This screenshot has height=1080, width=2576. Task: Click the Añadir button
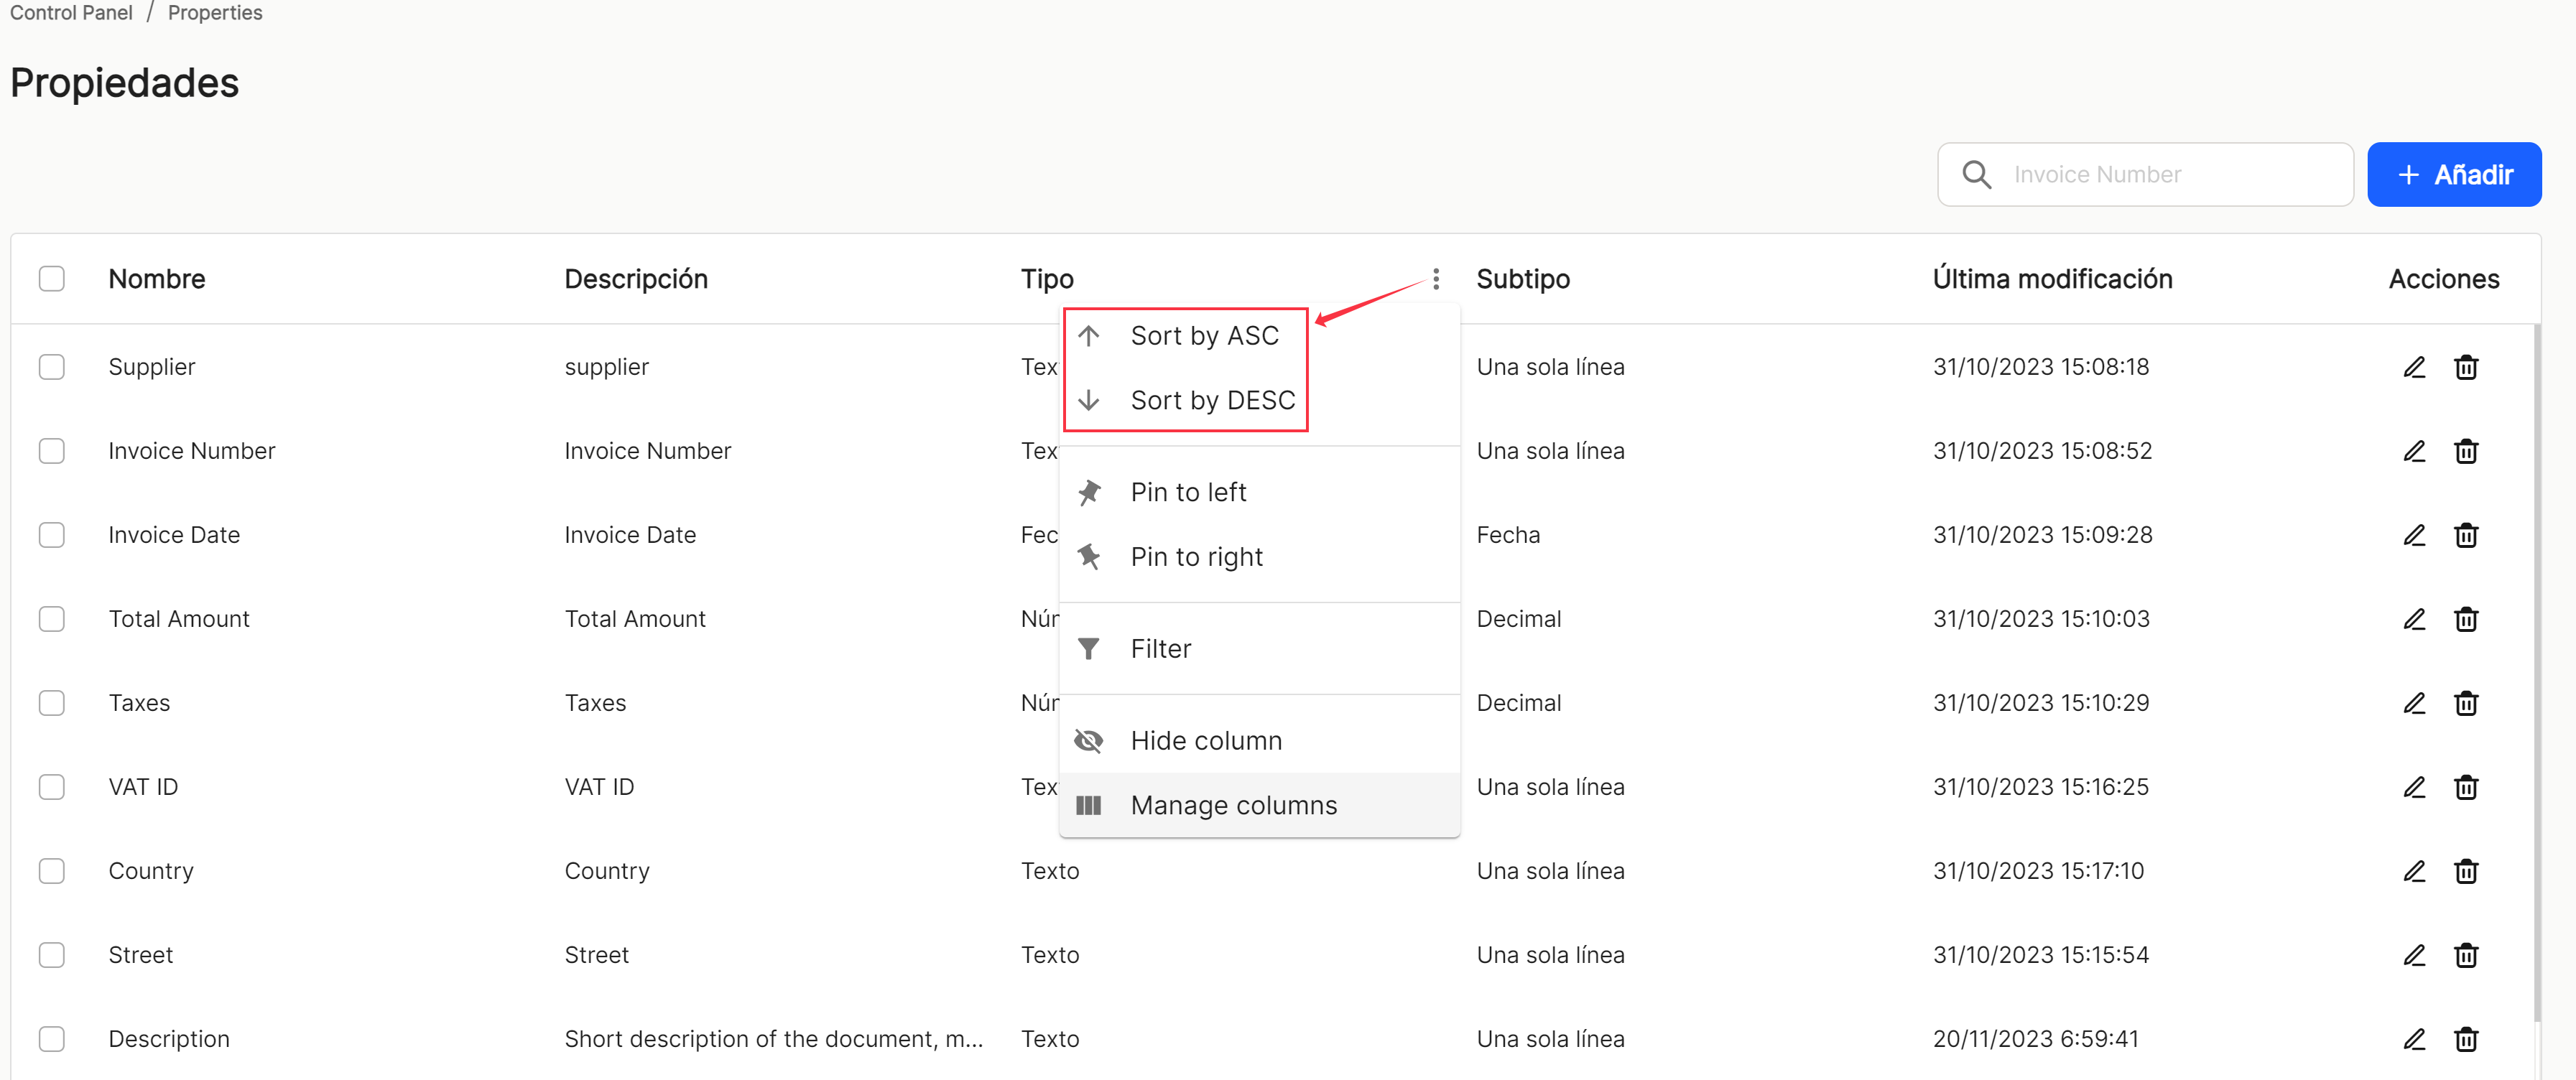pyautogui.click(x=2454, y=174)
